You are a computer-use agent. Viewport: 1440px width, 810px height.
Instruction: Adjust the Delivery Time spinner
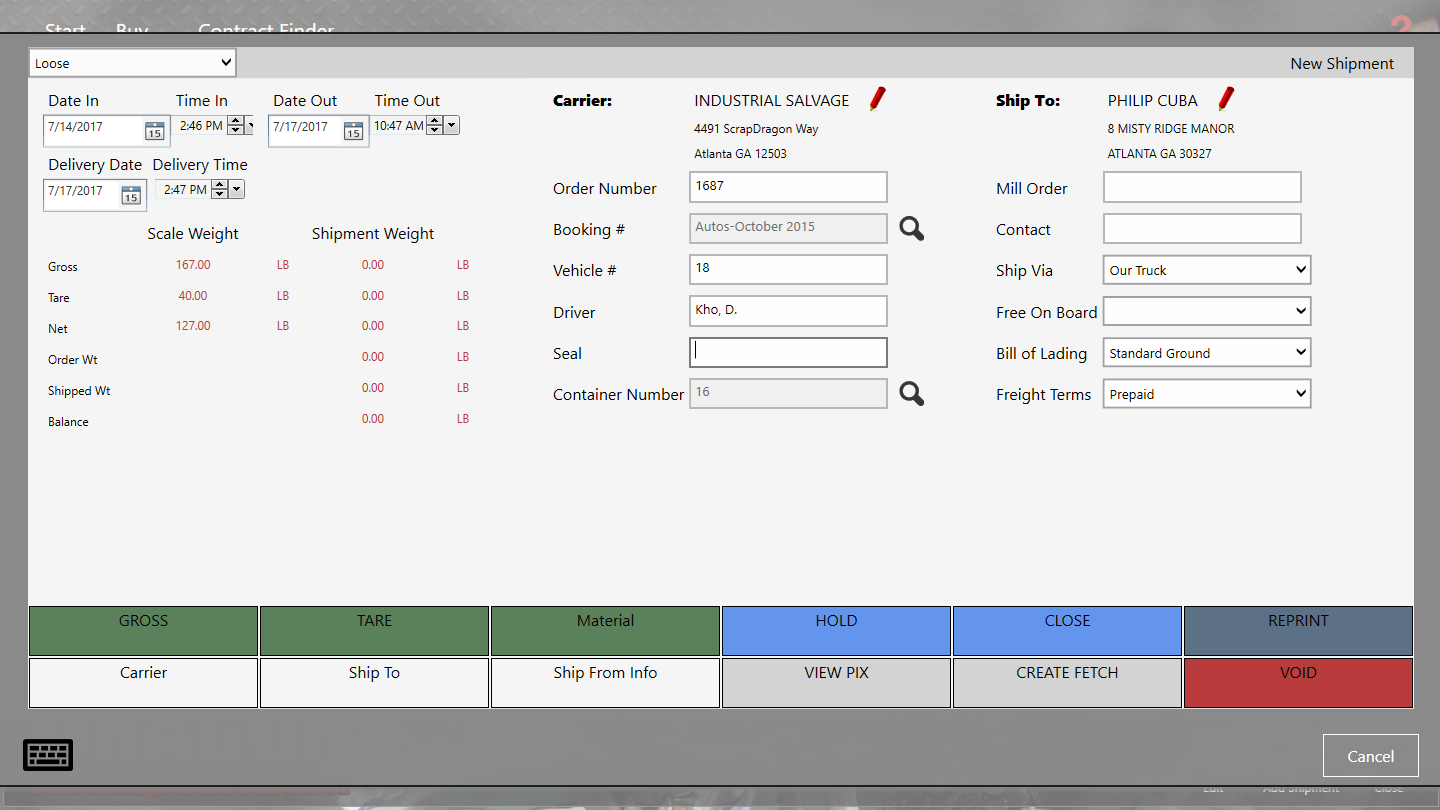tap(219, 189)
